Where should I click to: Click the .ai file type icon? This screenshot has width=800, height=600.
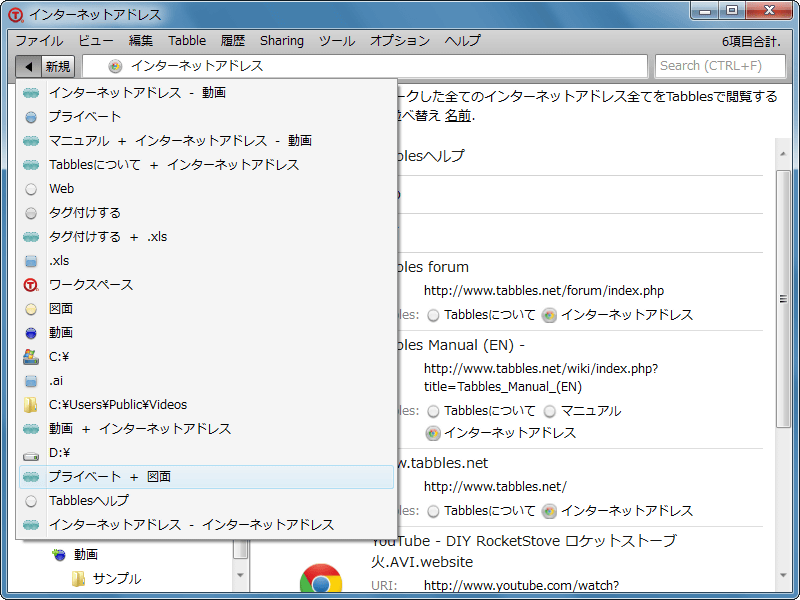coord(31,381)
